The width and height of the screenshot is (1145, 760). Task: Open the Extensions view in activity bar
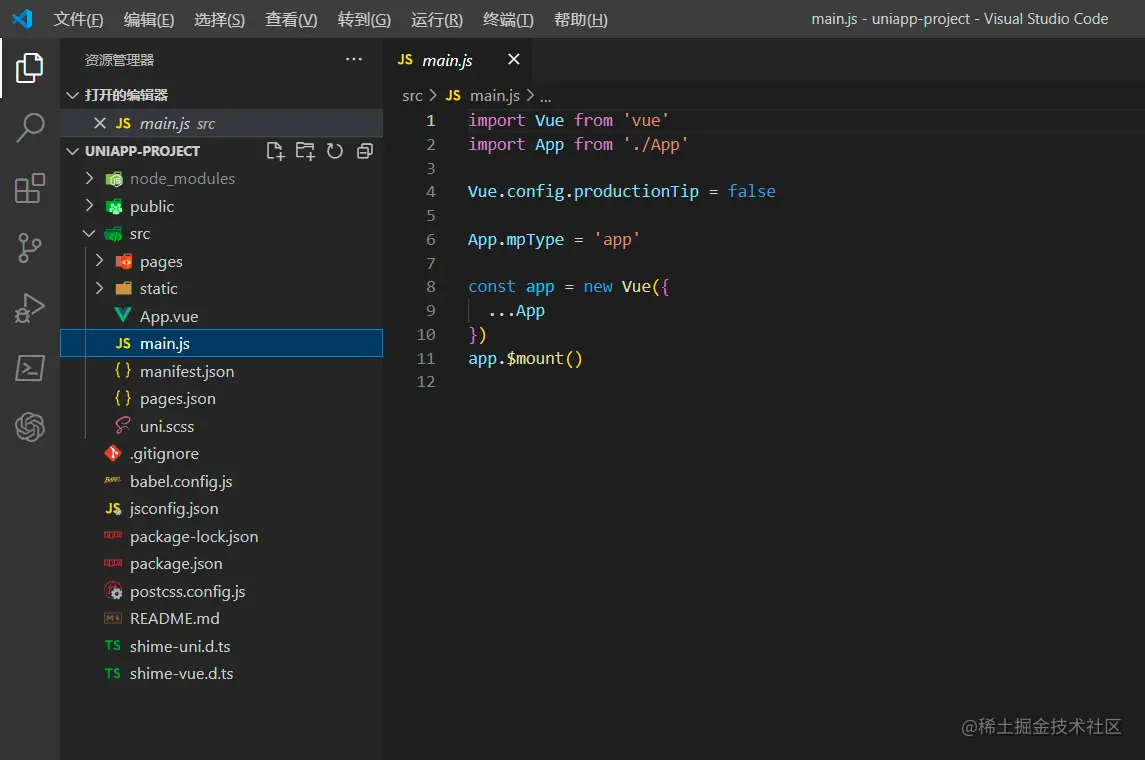(30, 188)
